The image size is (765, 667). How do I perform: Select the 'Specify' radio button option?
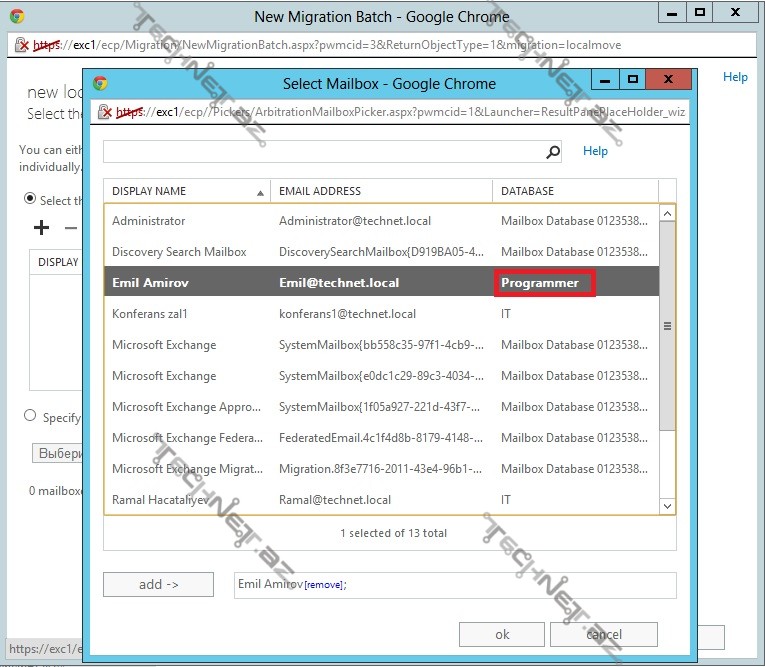30,416
